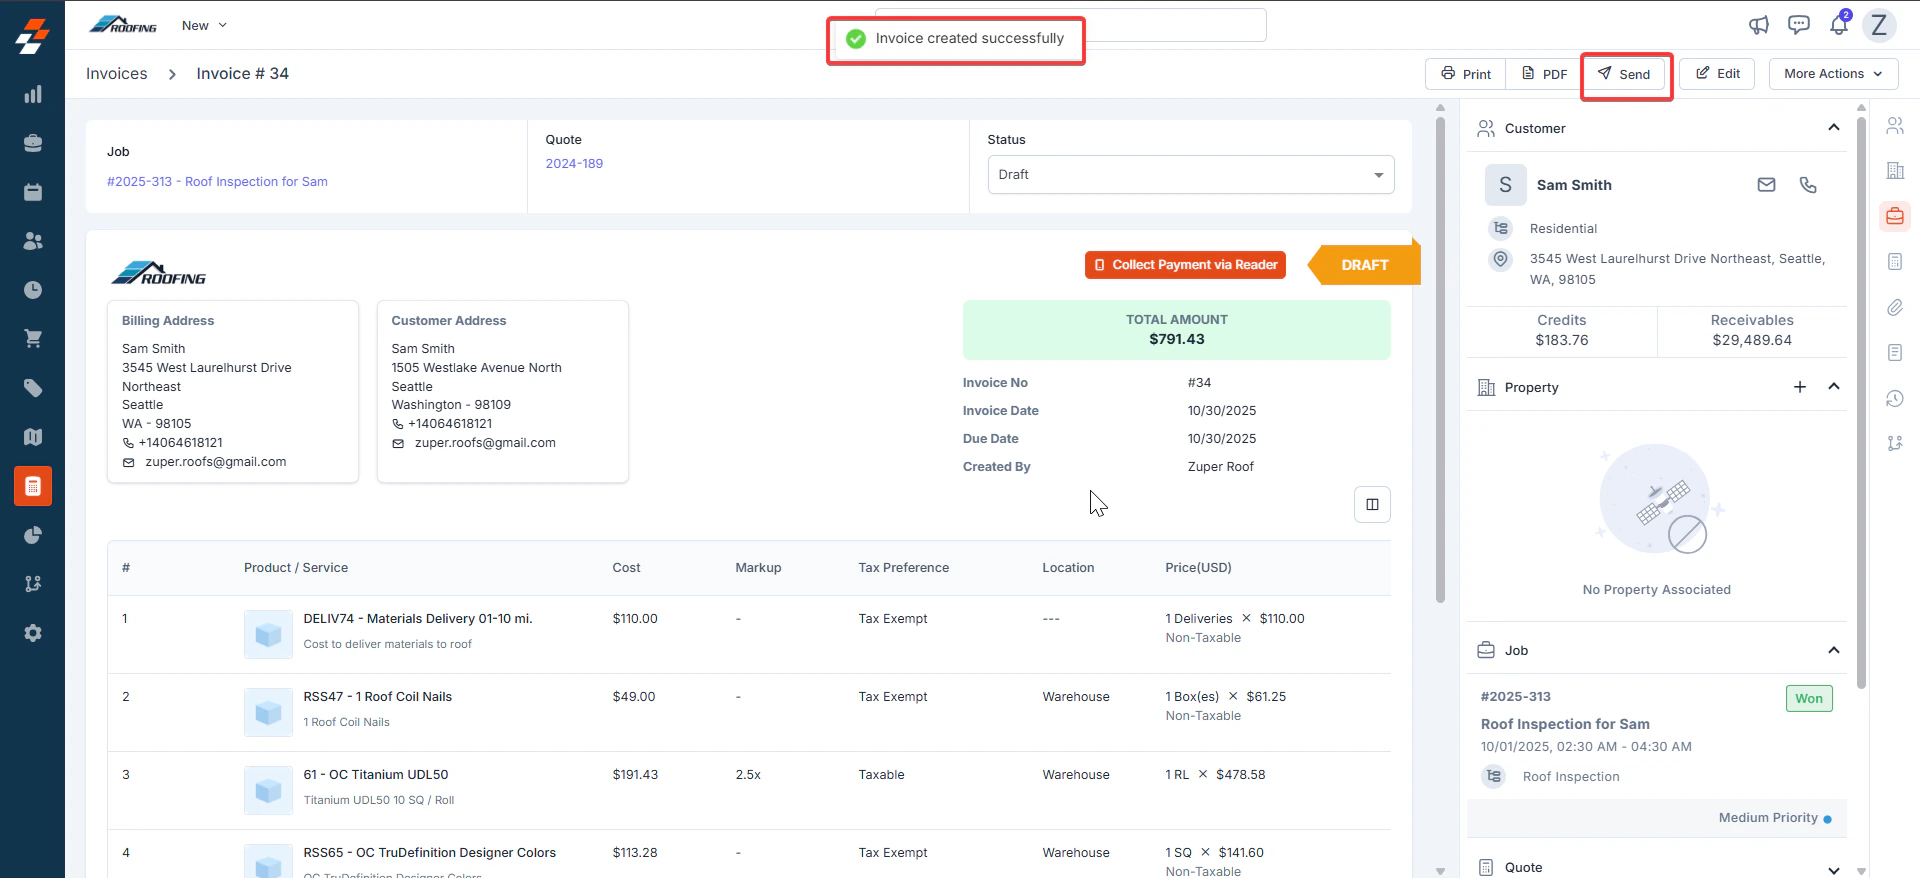The image size is (1920, 878).
Task: Open the price tag icon in left sidebar
Action: click(33, 388)
